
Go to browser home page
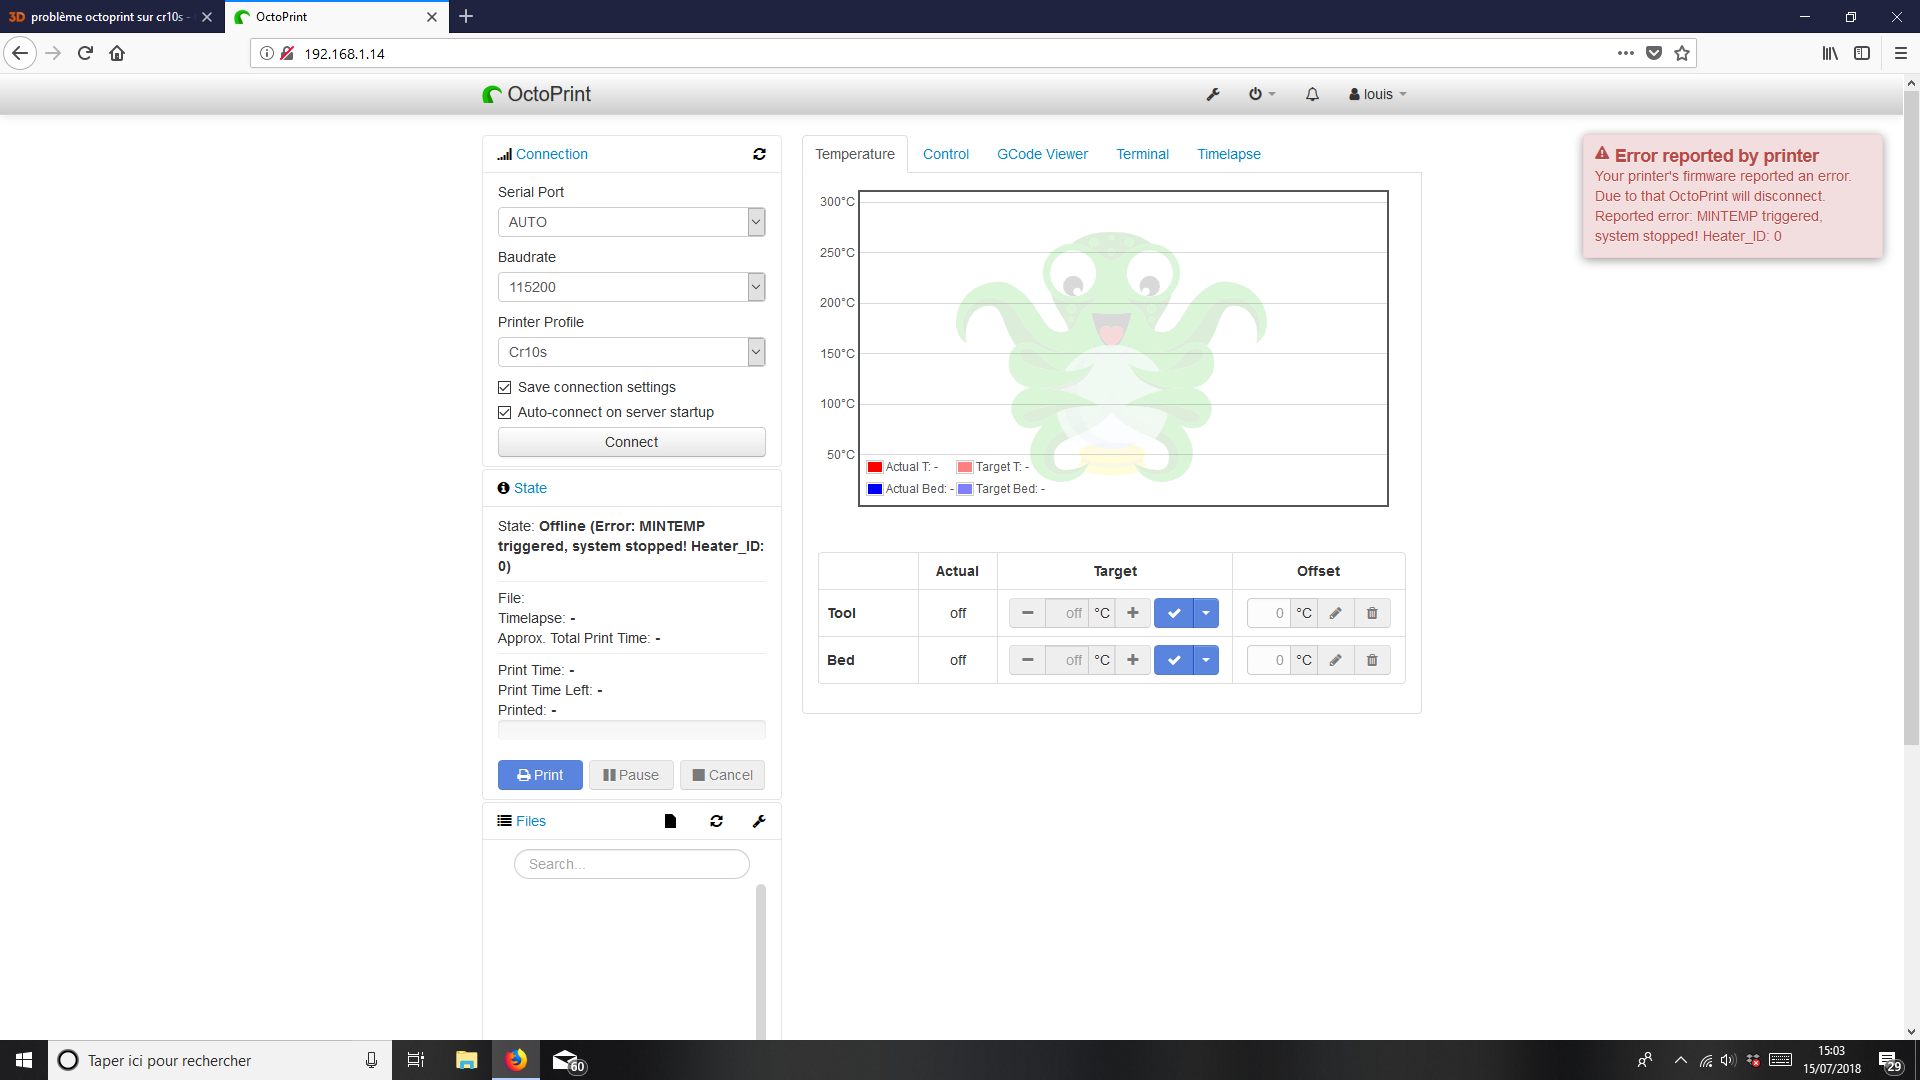click(117, 53)
